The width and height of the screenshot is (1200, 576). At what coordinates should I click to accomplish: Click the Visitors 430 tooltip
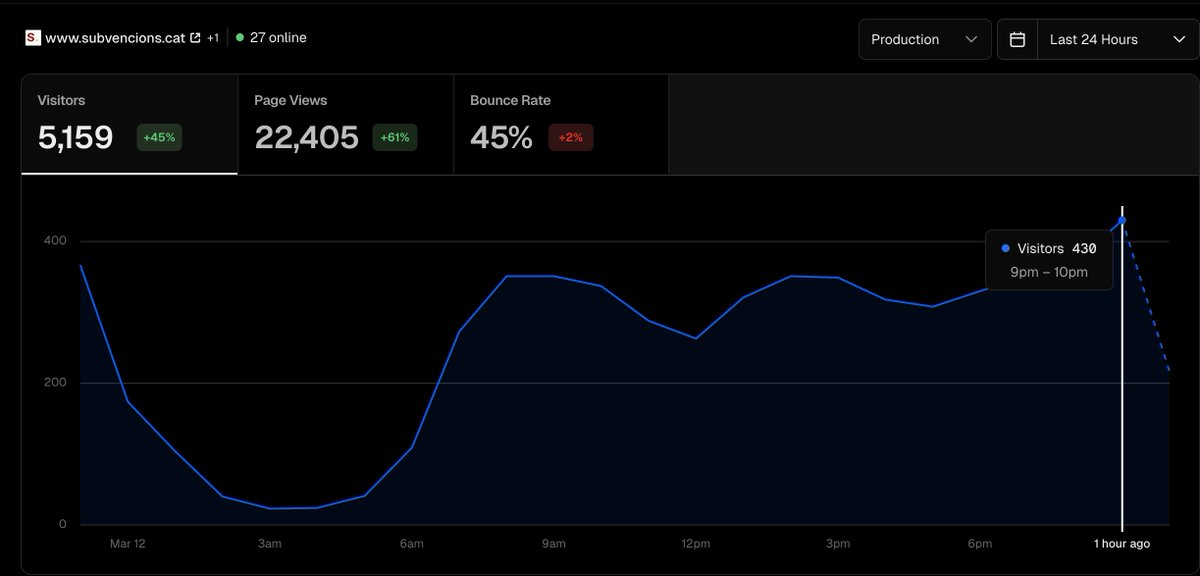pyautogui.click(x=1049, y=260)
